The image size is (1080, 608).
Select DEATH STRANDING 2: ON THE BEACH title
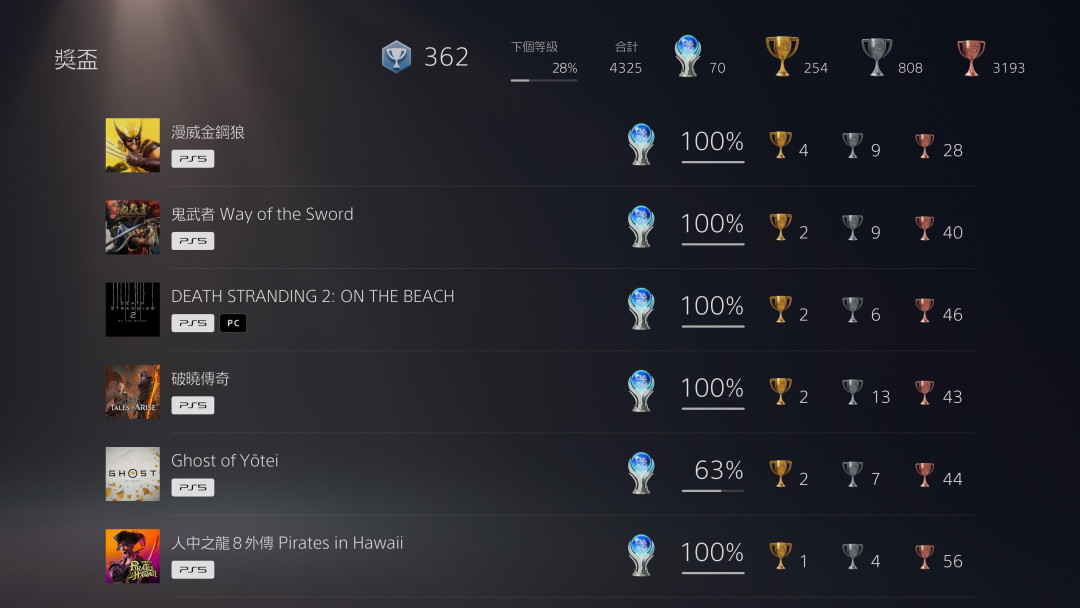point(313,296)
